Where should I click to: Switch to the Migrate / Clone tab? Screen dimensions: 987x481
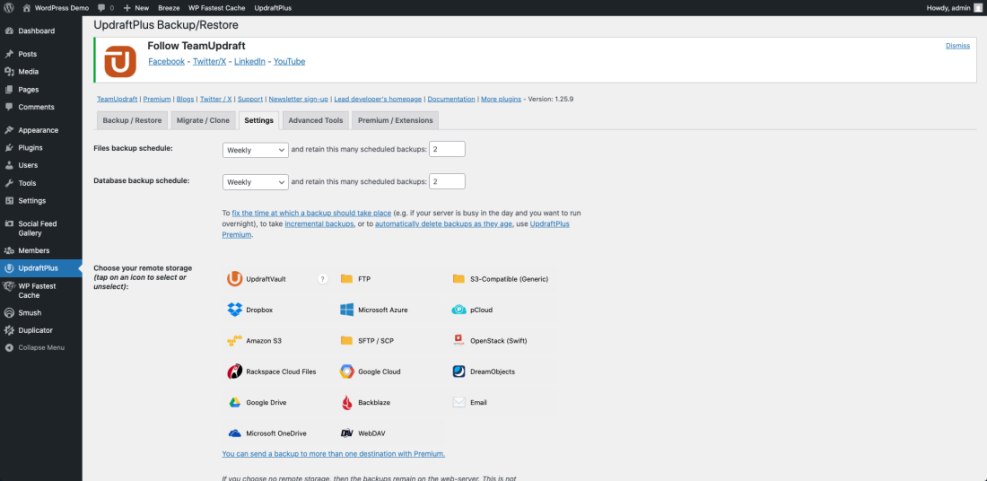[x=203, y=120]
